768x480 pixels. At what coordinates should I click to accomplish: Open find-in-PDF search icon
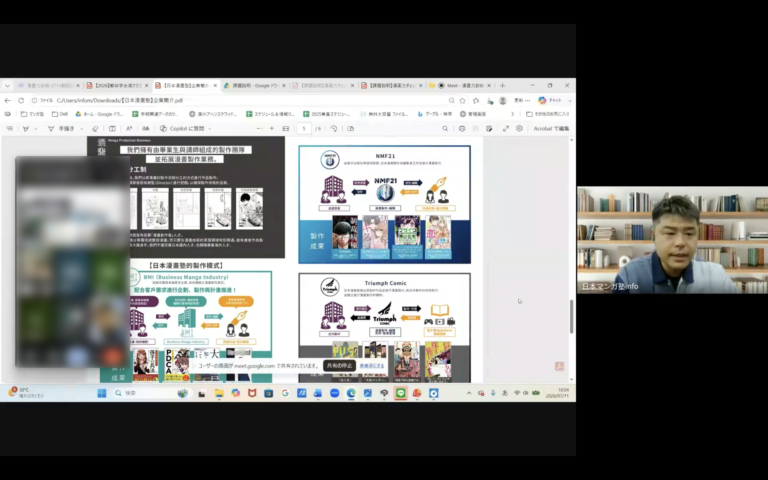(445, 128)
